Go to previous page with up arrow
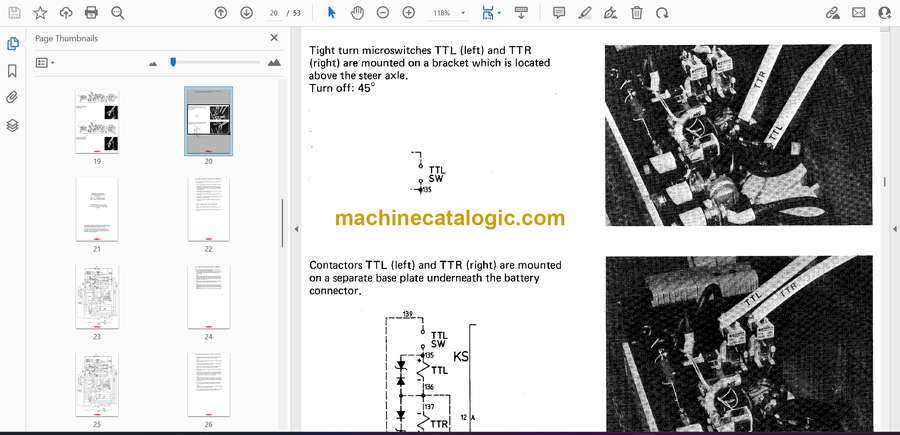Viewport: 900px width, 435px height. coord(220,13)
